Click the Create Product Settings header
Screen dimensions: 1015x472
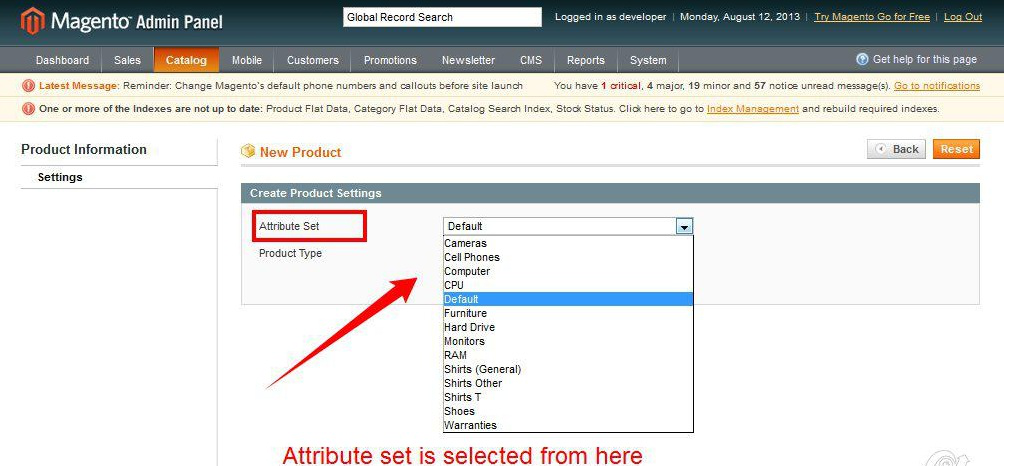(x=610, y=193)
